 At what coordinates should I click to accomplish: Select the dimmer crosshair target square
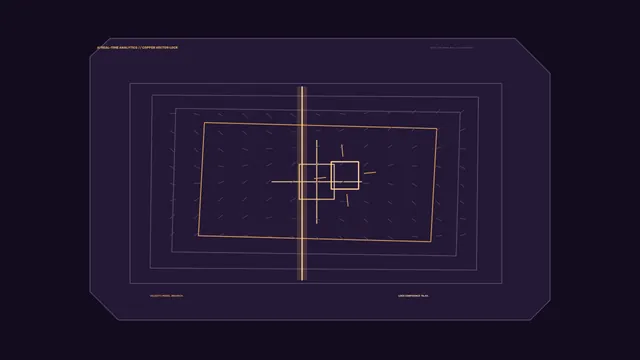point(317,182)
